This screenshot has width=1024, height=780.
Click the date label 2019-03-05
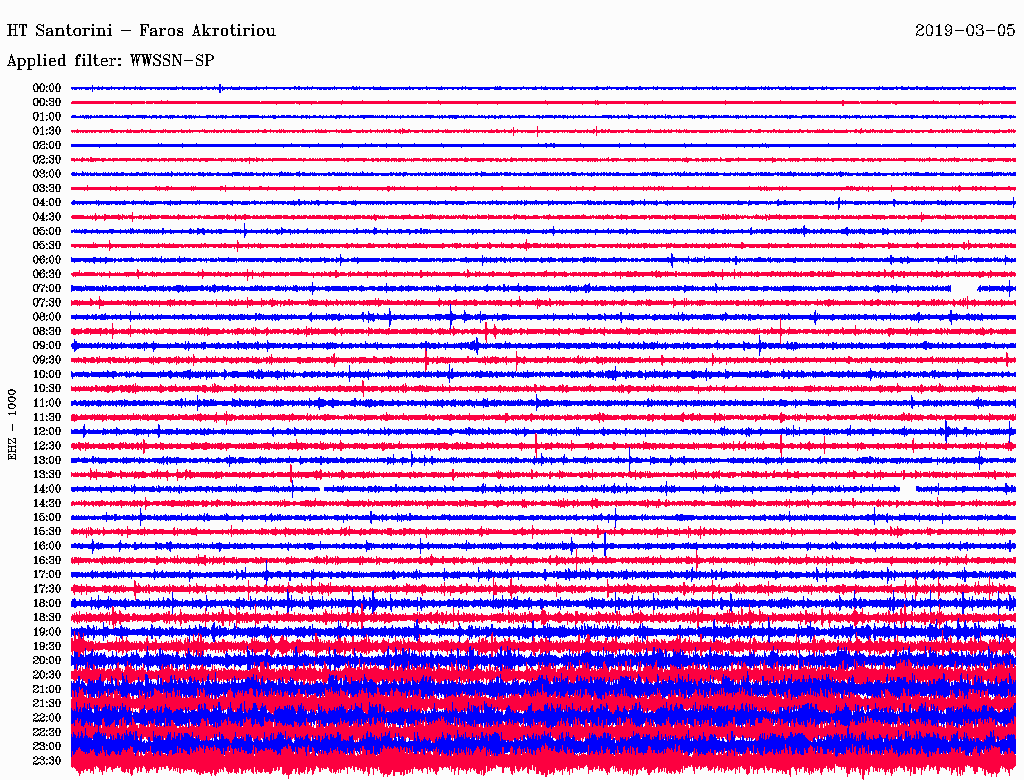[x=965, y=31]
